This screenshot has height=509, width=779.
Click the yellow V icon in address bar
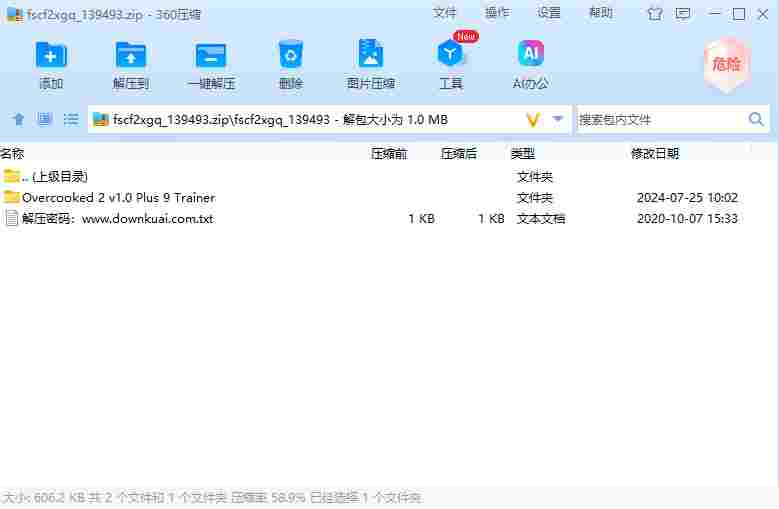533,120
